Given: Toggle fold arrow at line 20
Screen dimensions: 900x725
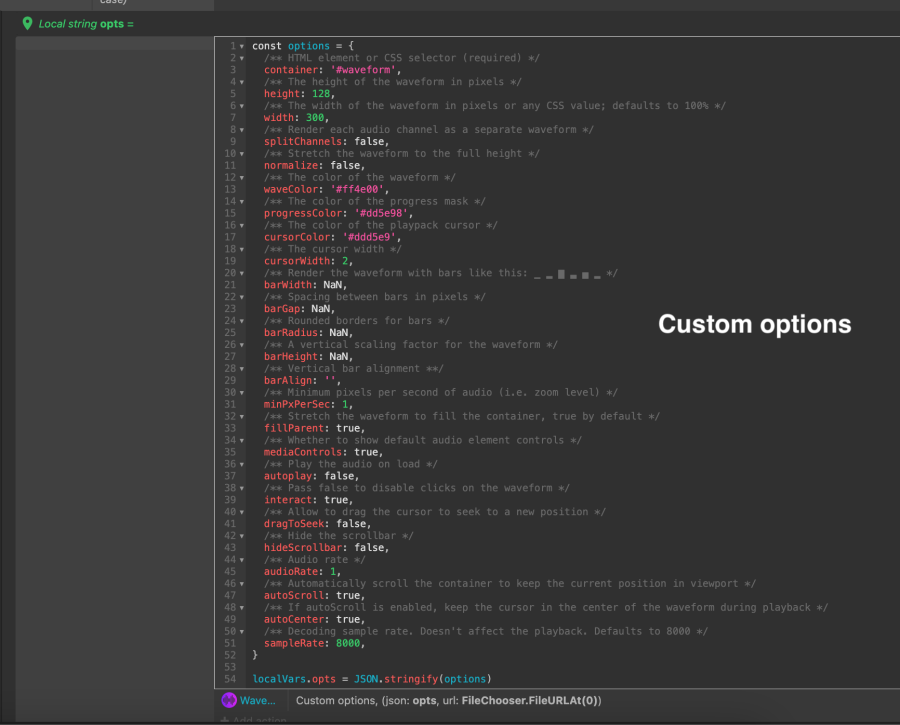Looking at the screenshot, I should 242,274.
